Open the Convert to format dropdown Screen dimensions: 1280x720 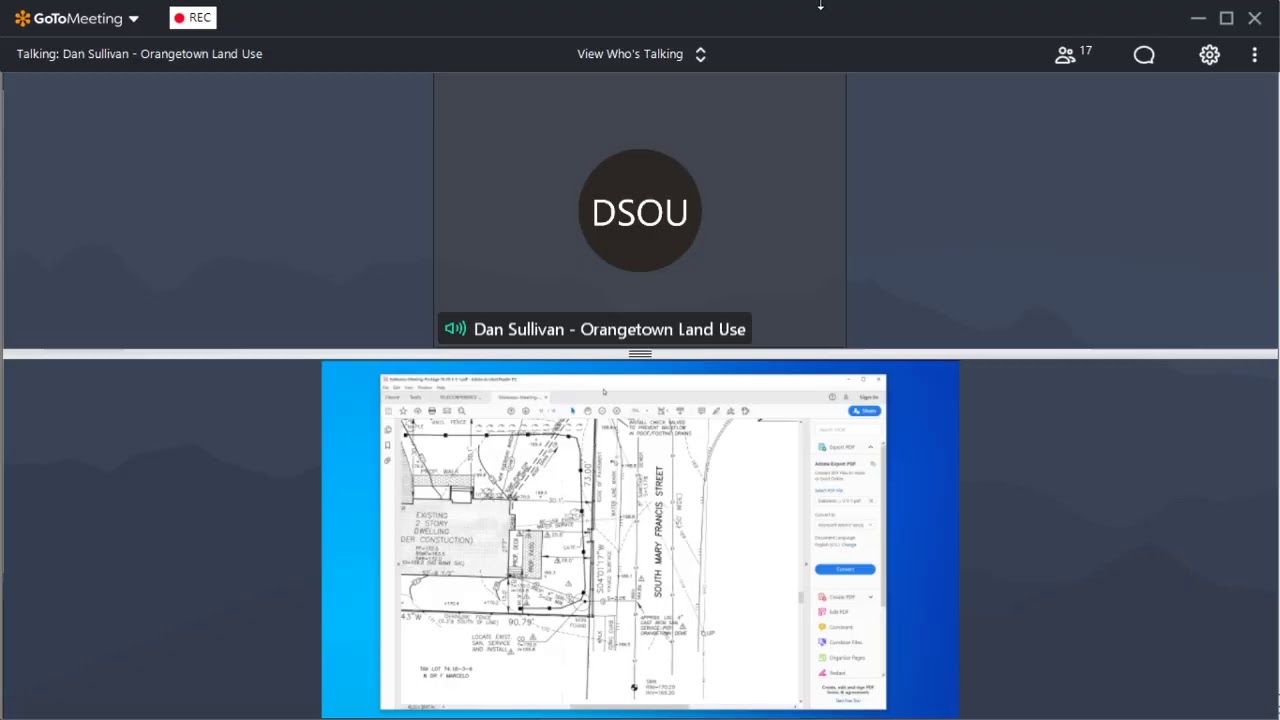(844, 525)
